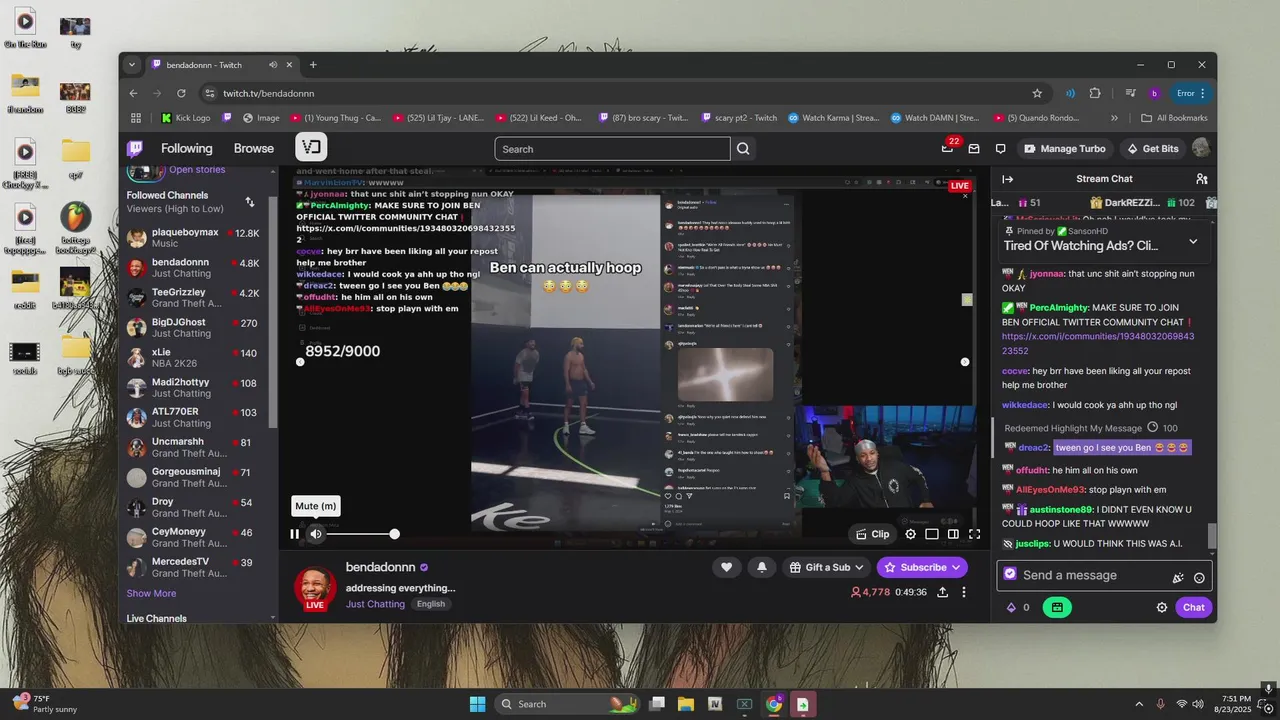Sort followed channels by viewers
The width and height of the screenshot is (1280, 720).
250,202
